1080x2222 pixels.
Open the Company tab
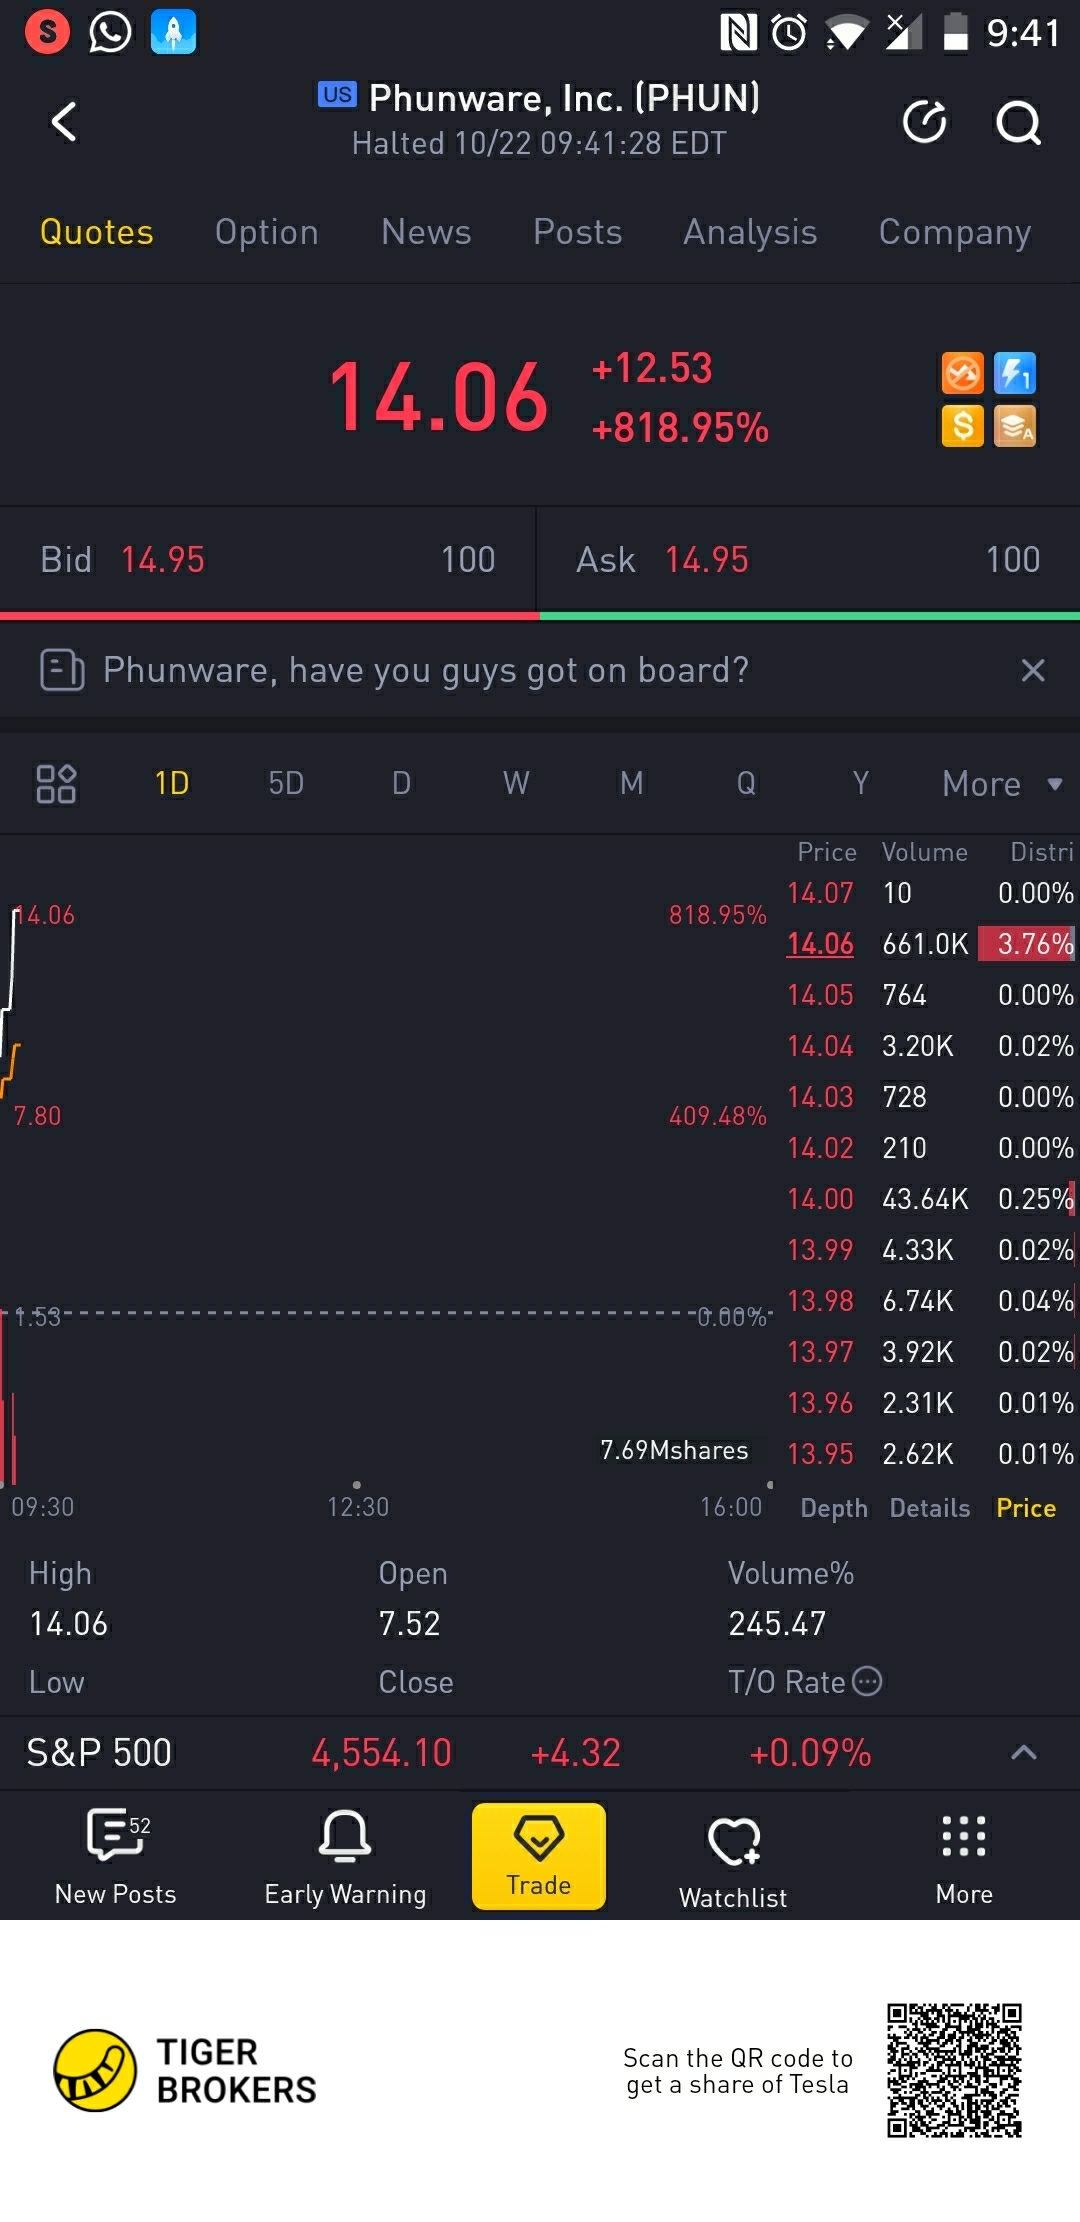tap(955, 232)
